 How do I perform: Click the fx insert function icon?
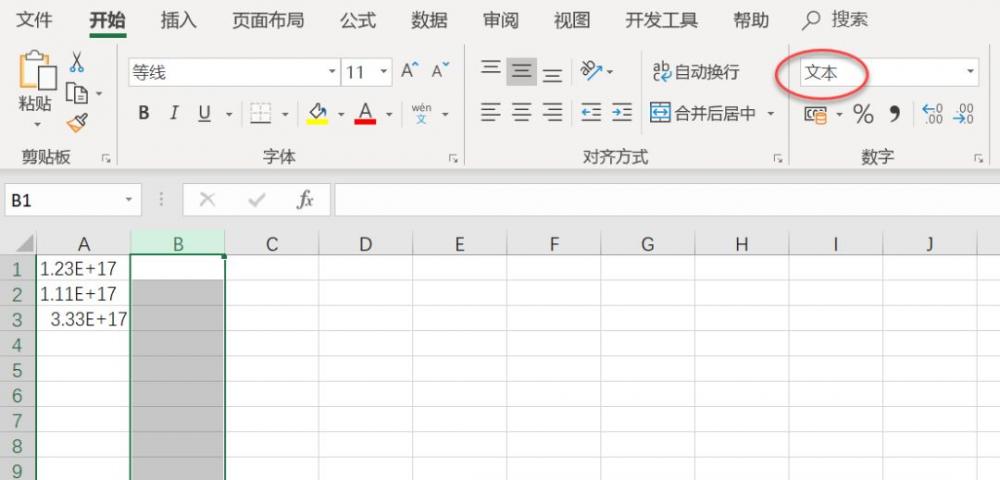tap(305, 200)
